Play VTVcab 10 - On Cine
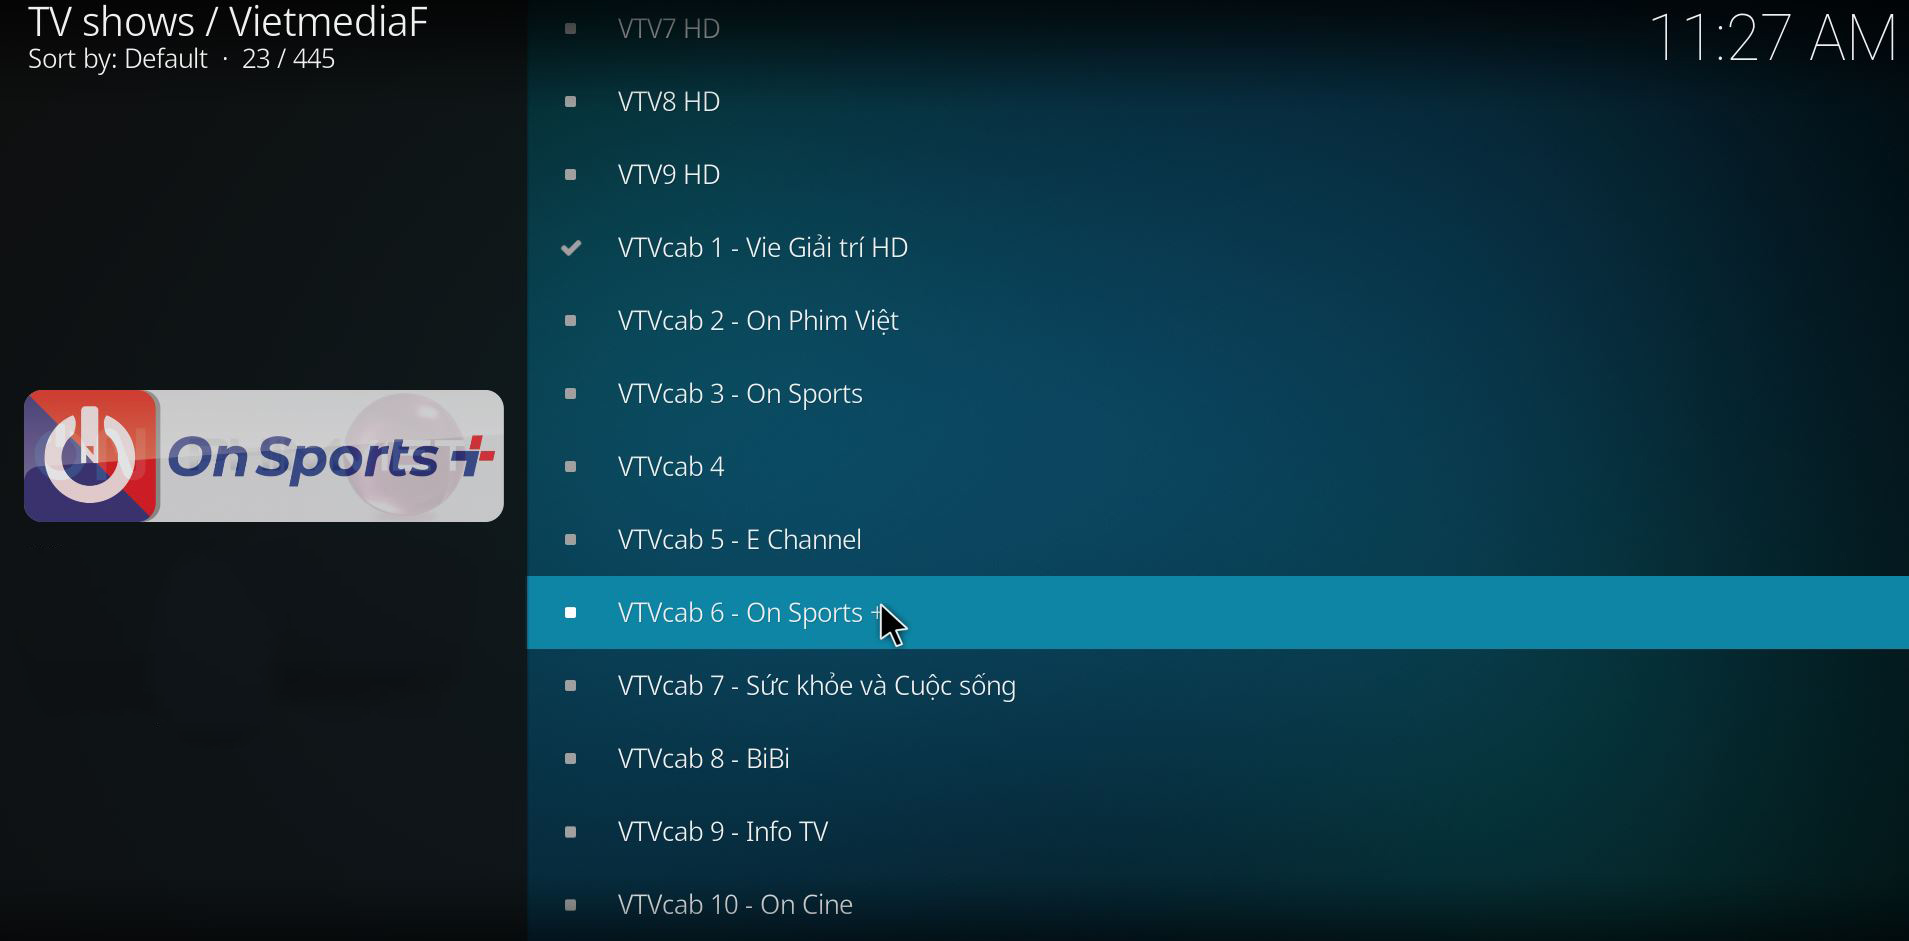This screenshot has height=941, width=1909. tap(1218, 905)
